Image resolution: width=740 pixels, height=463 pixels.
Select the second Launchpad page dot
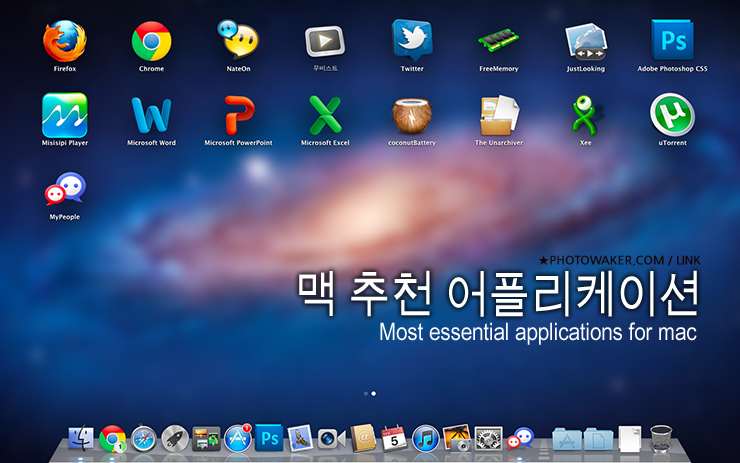tap(374, 393)
